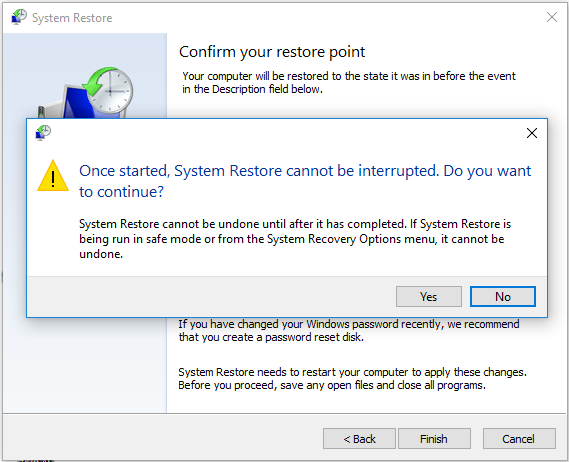The height and width of the screenshot is (462, 569).
Task: Click the large clock restore illustration
Action: [x=86, y=92]
